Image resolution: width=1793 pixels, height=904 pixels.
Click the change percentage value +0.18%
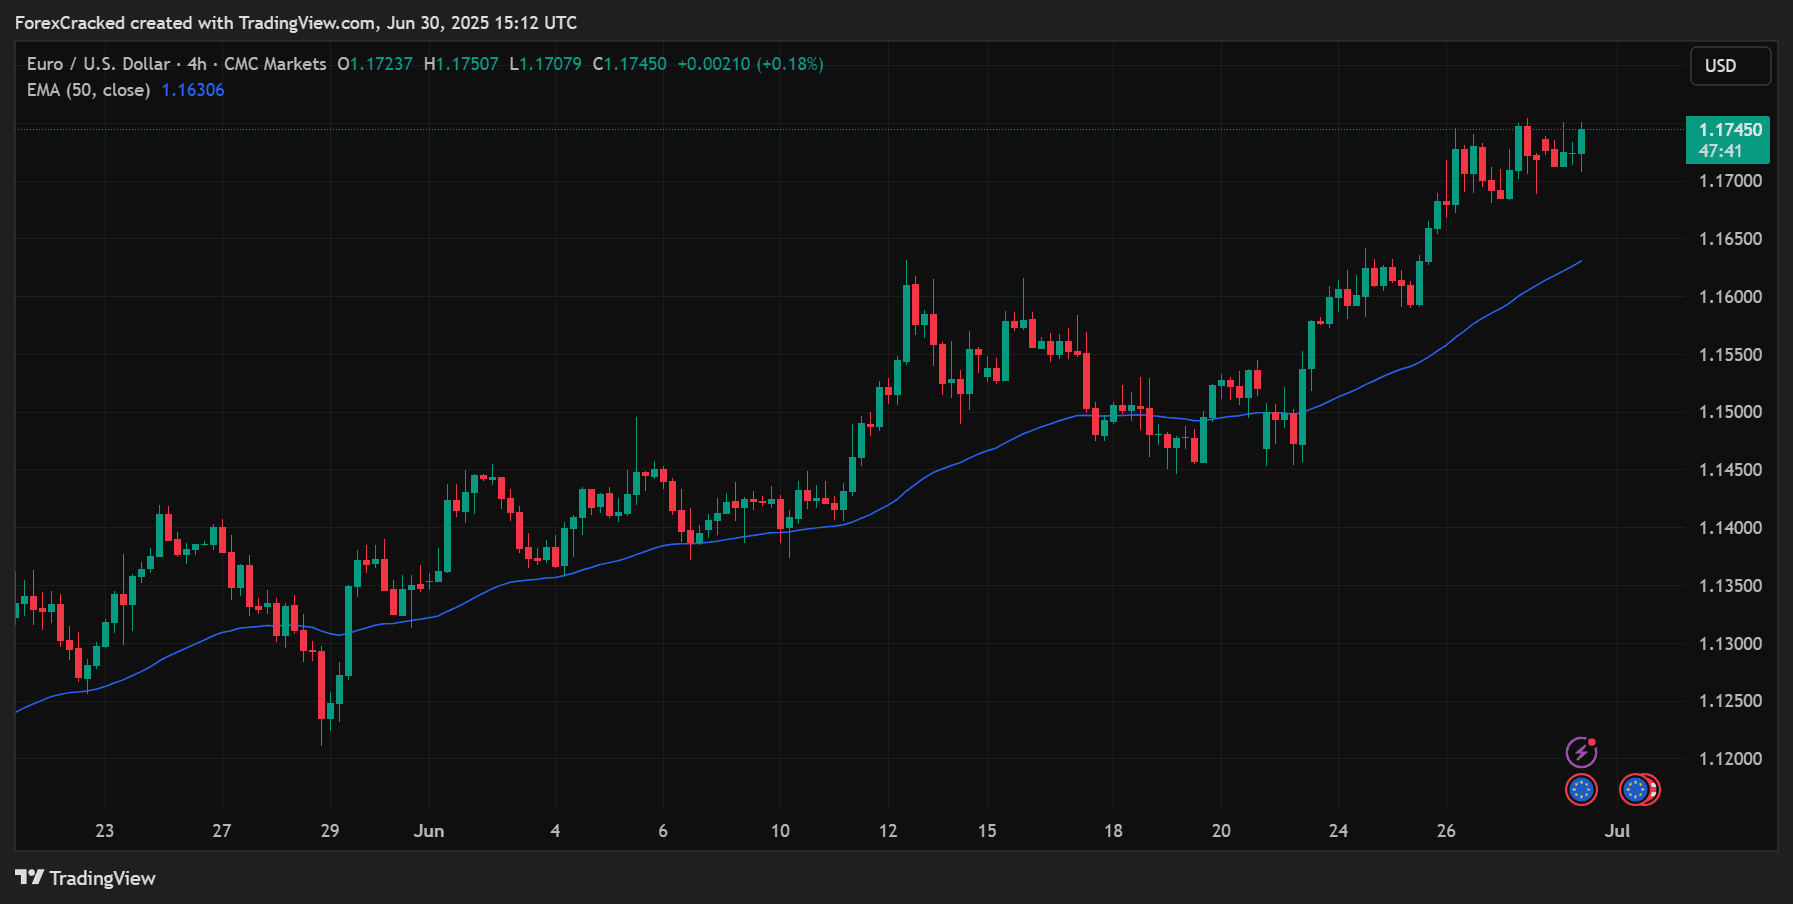point(791,63)
